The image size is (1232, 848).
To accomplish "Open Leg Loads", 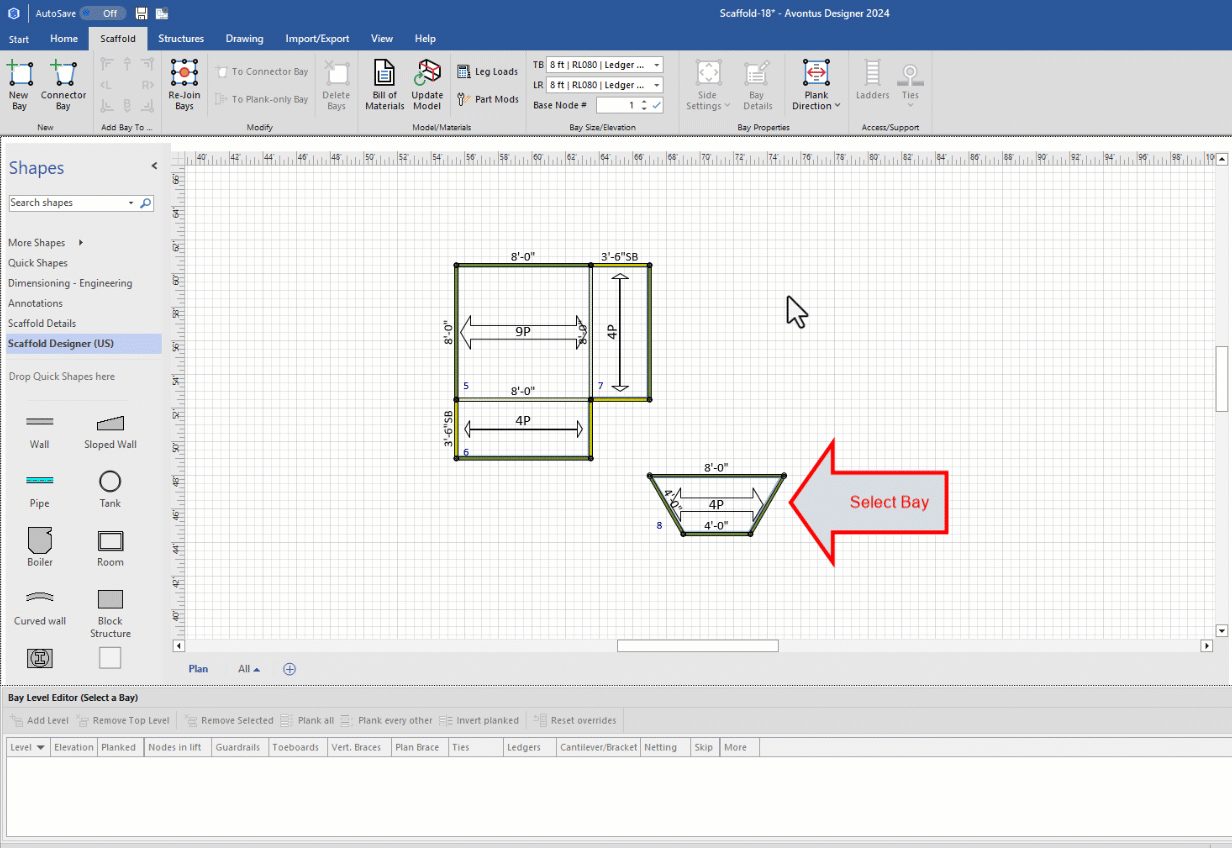I will point(488,72).
